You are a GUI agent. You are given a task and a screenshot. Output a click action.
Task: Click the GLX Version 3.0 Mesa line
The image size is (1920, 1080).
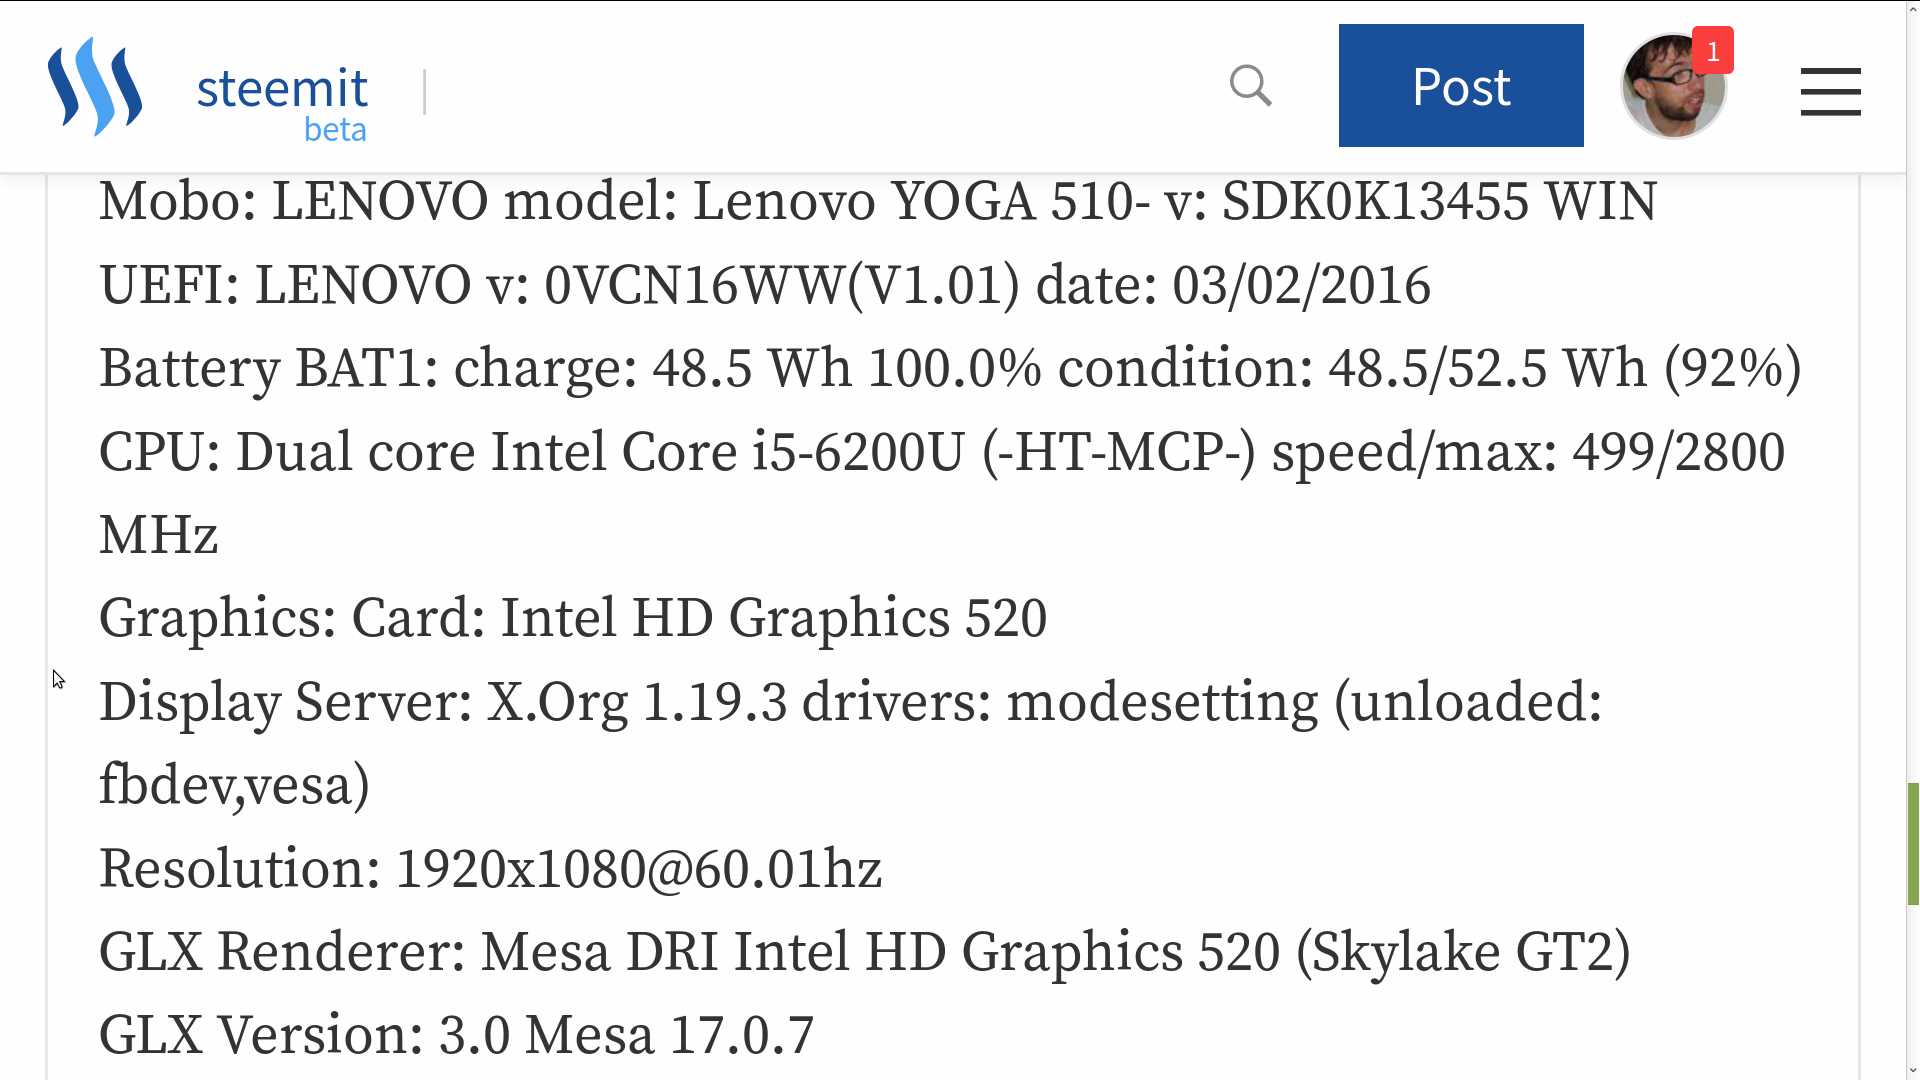[457, 1035]
